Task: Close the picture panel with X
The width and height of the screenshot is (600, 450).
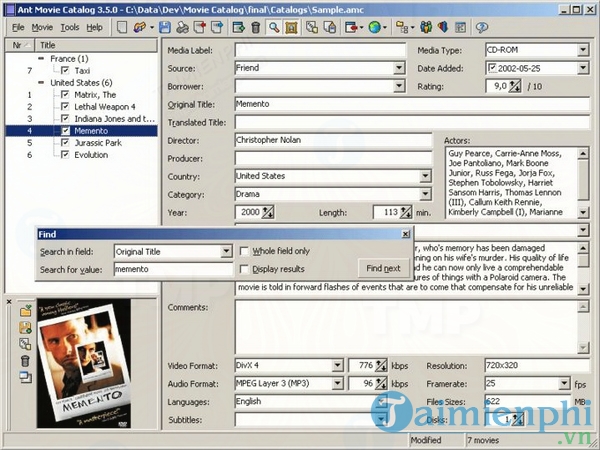Action: pos(9,302)
